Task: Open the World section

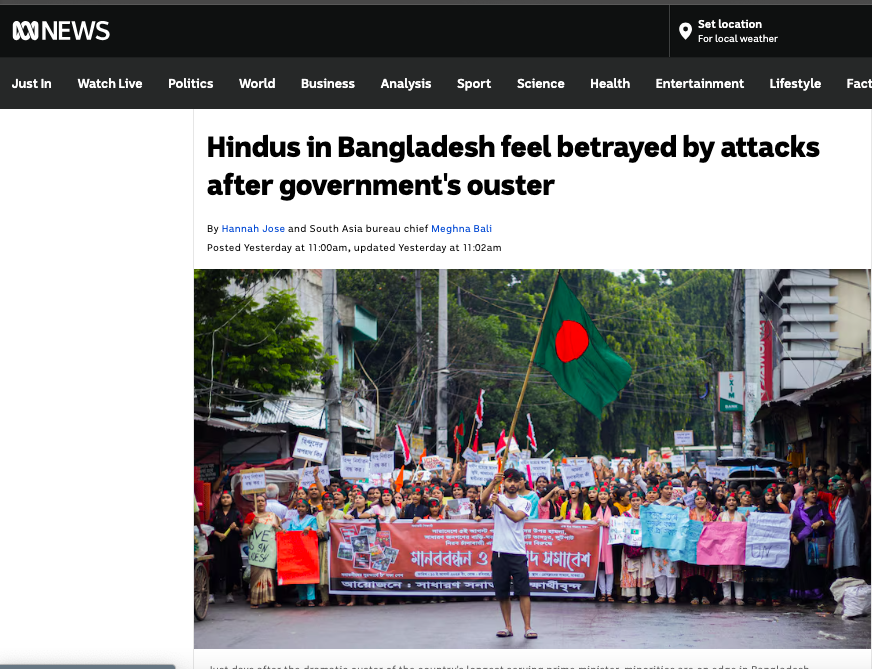Action: pyautogui.click(x=257, y=83)
